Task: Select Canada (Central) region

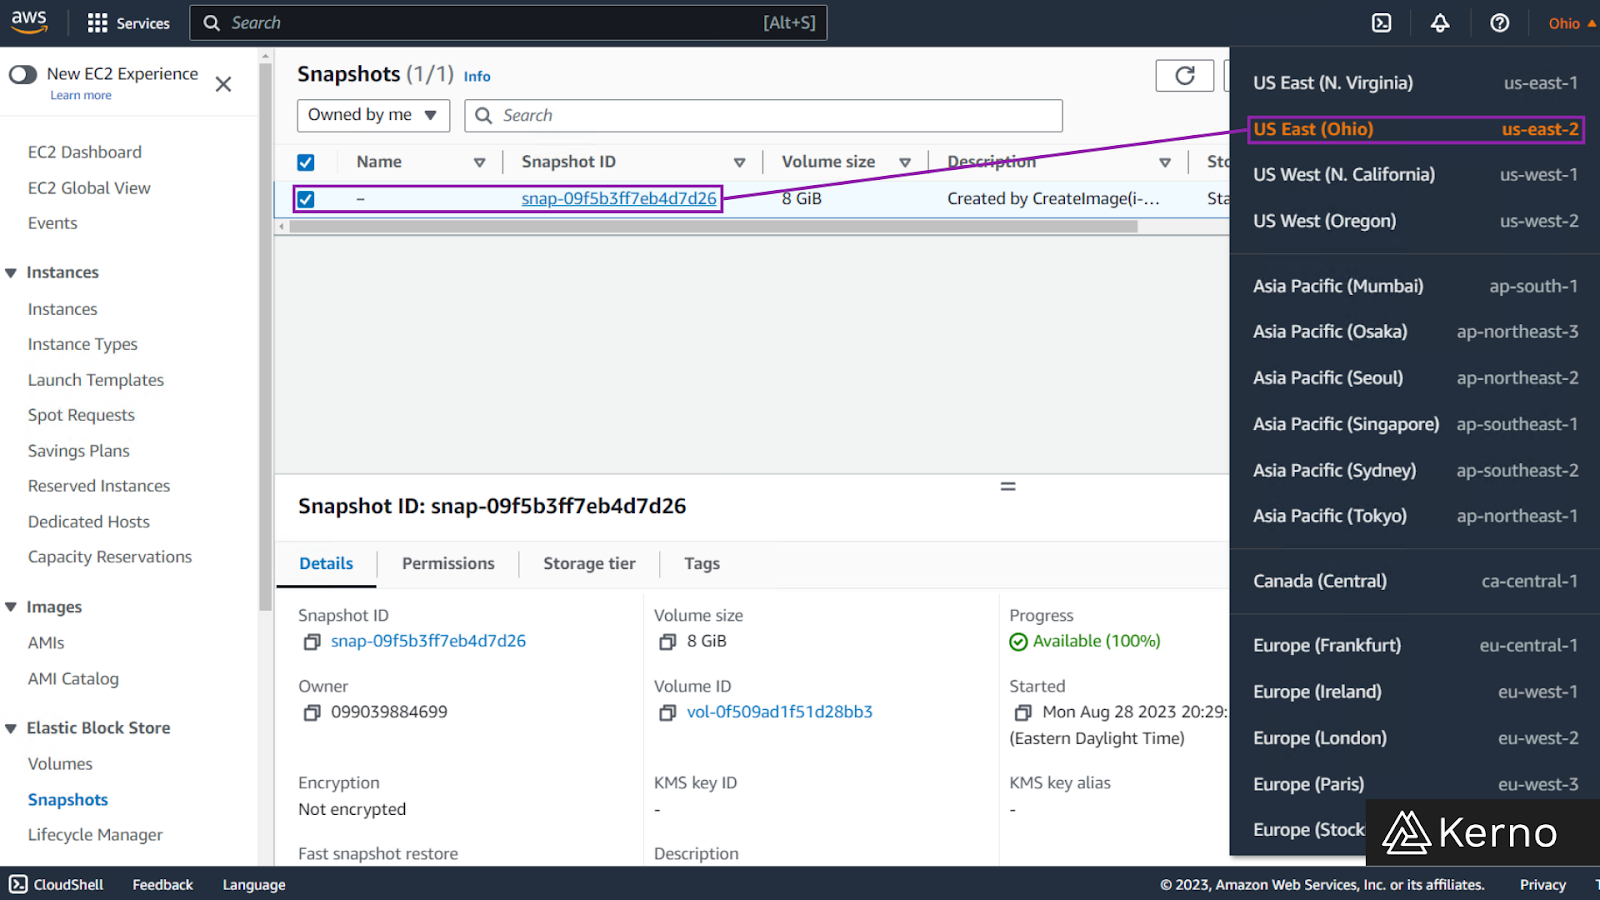Action: (x=1415, y=581)
